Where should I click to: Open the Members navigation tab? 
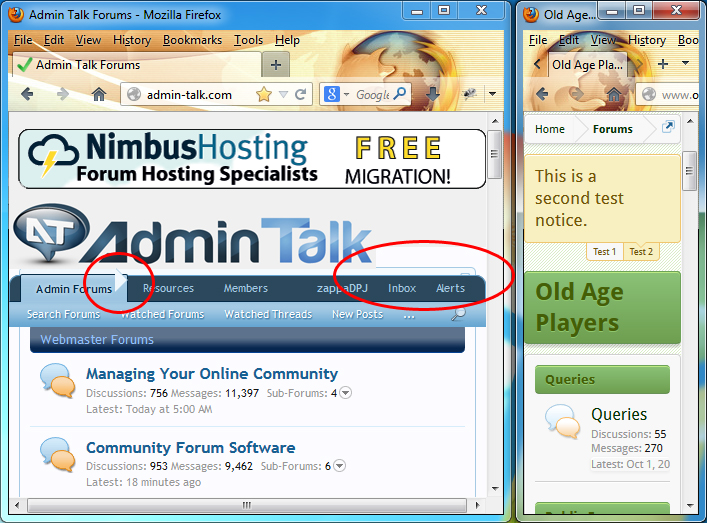(246, 289)
